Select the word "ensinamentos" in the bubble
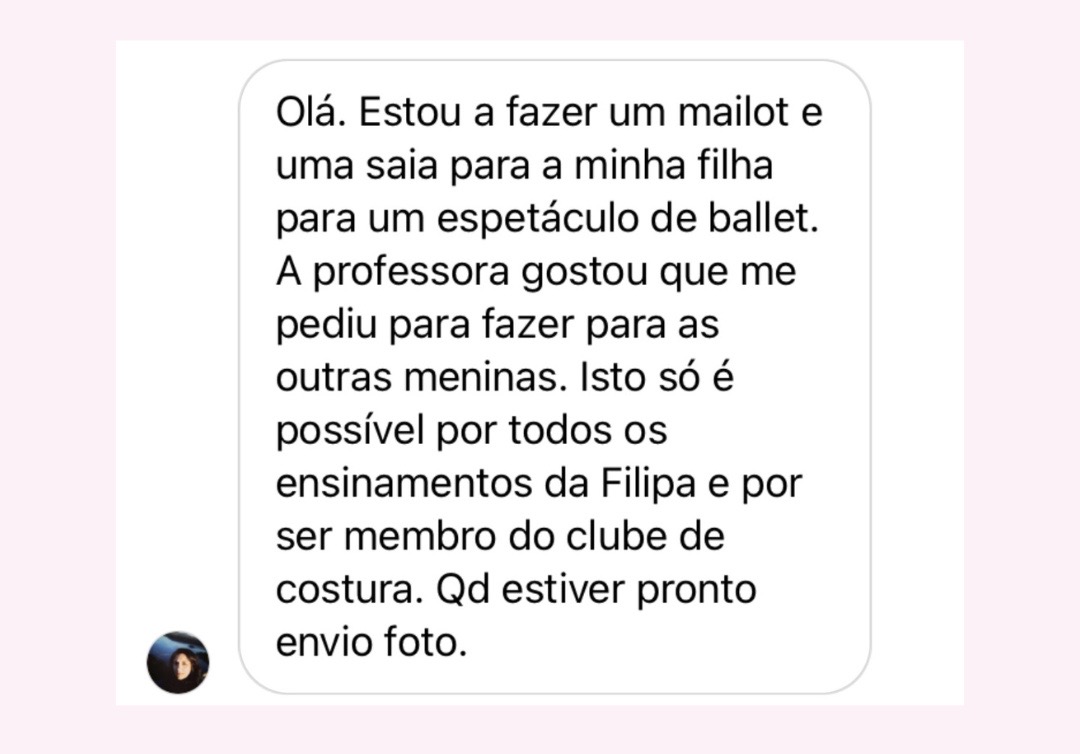The height and width of the screenshot is (754, 1080). pos(404,483)
